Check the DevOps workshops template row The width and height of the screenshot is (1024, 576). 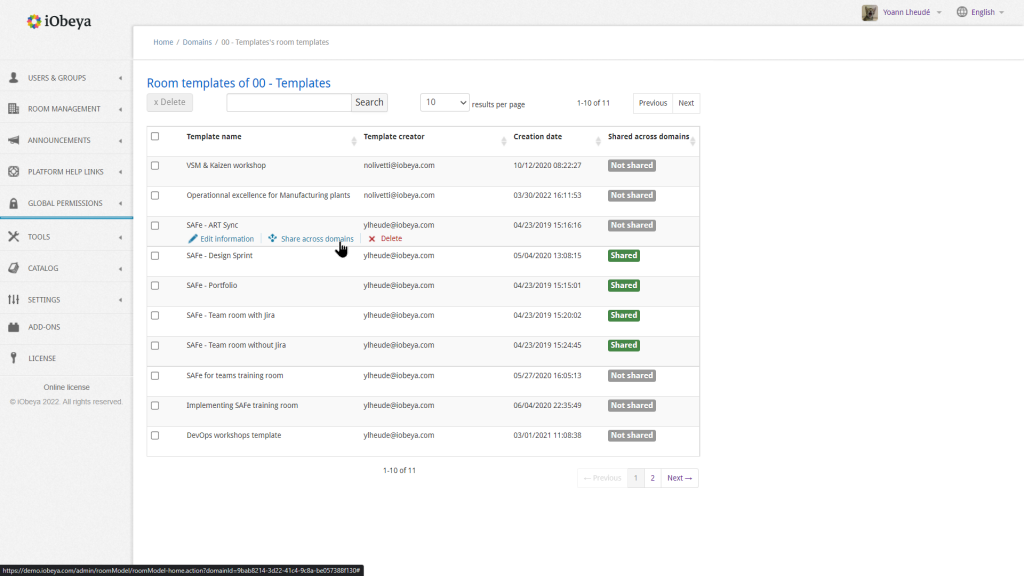tap(155, 436)
